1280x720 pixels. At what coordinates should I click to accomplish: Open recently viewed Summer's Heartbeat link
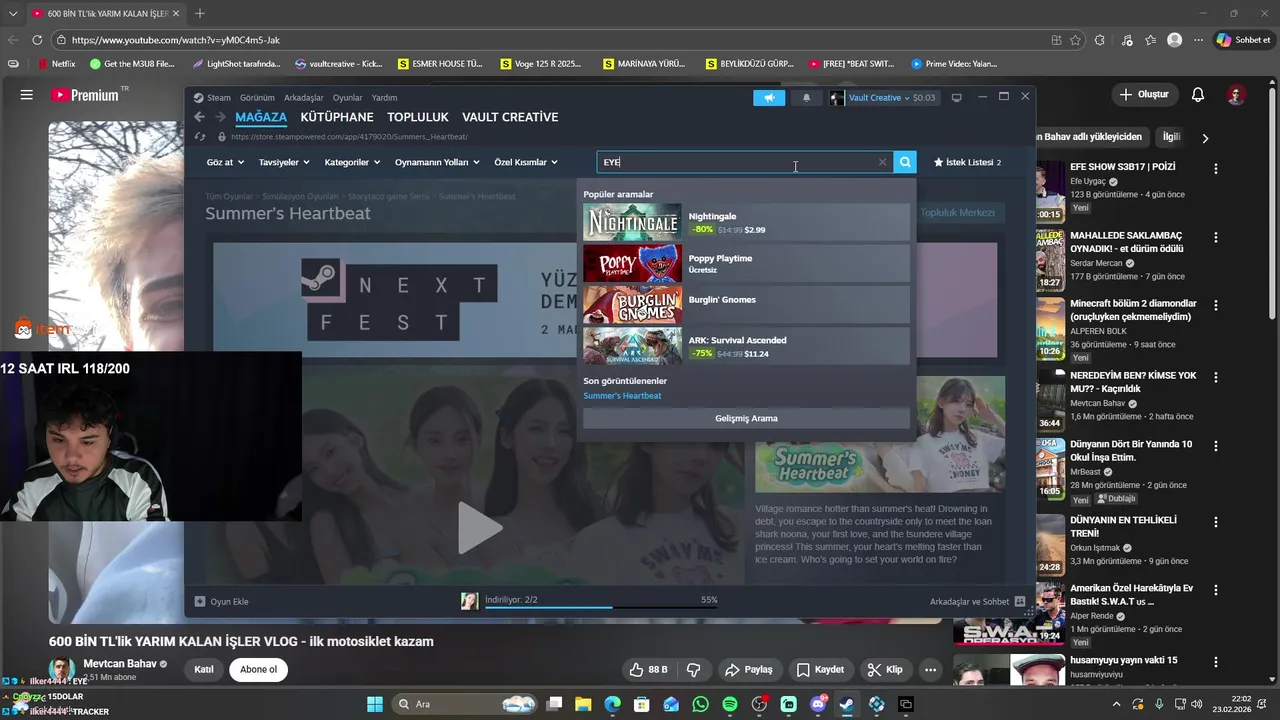[x=622, y=396]
